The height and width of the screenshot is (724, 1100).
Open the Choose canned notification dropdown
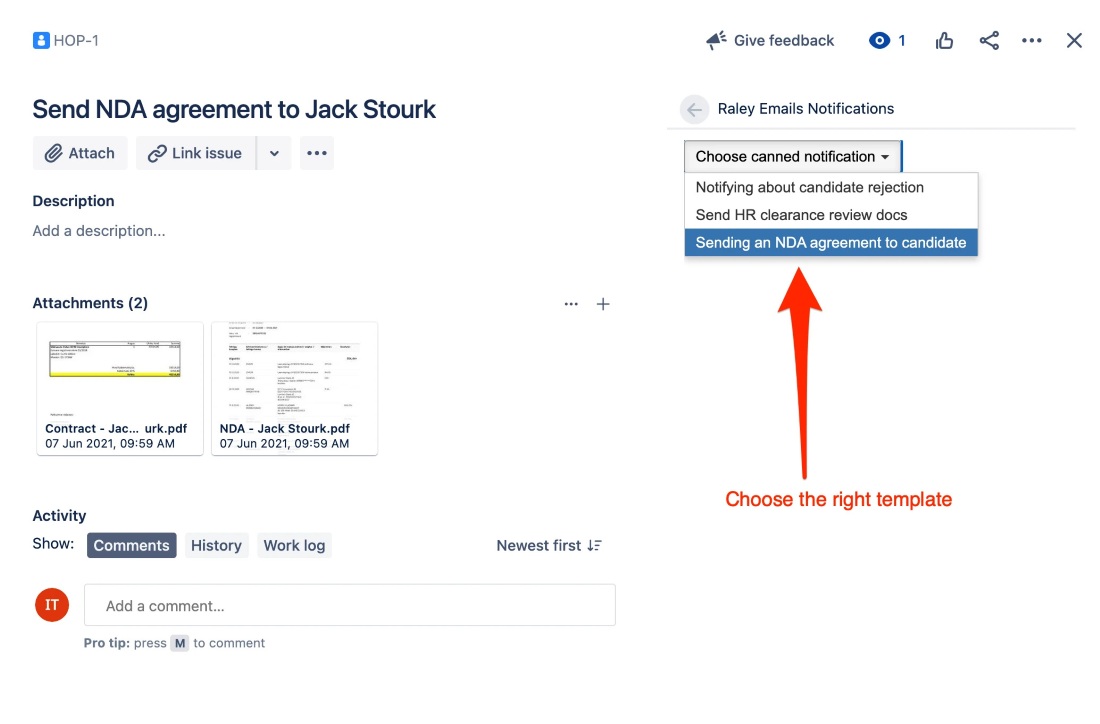792,156
